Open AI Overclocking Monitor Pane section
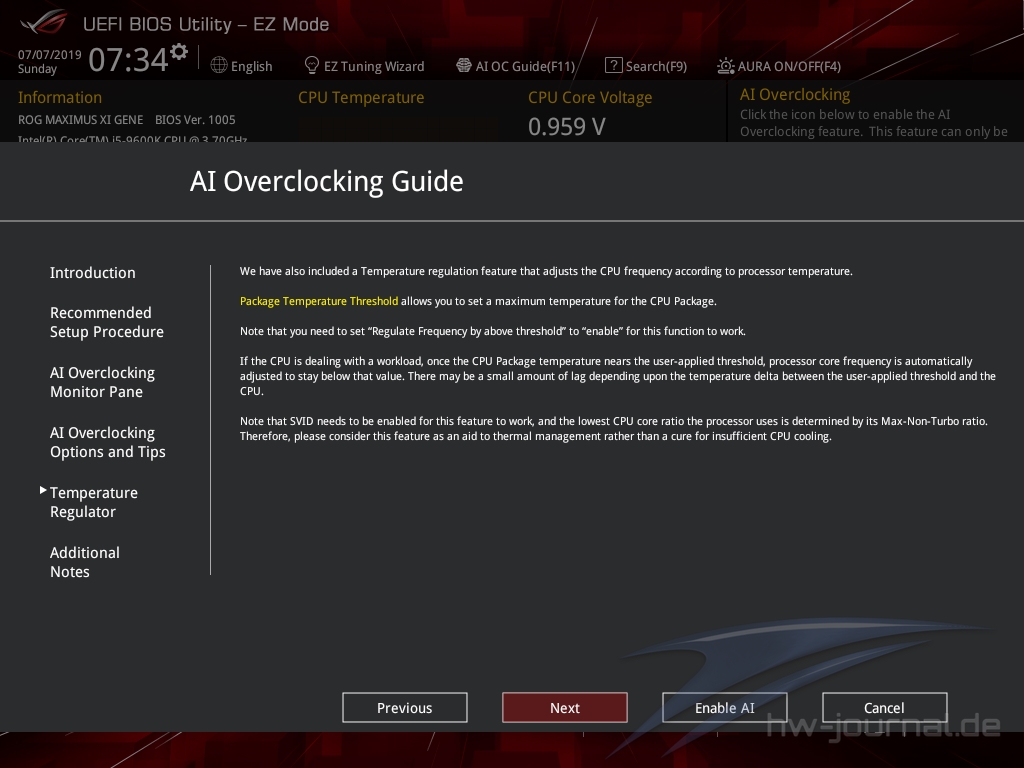The height and width of the screenshot is (768, 1024). [103, 382]
